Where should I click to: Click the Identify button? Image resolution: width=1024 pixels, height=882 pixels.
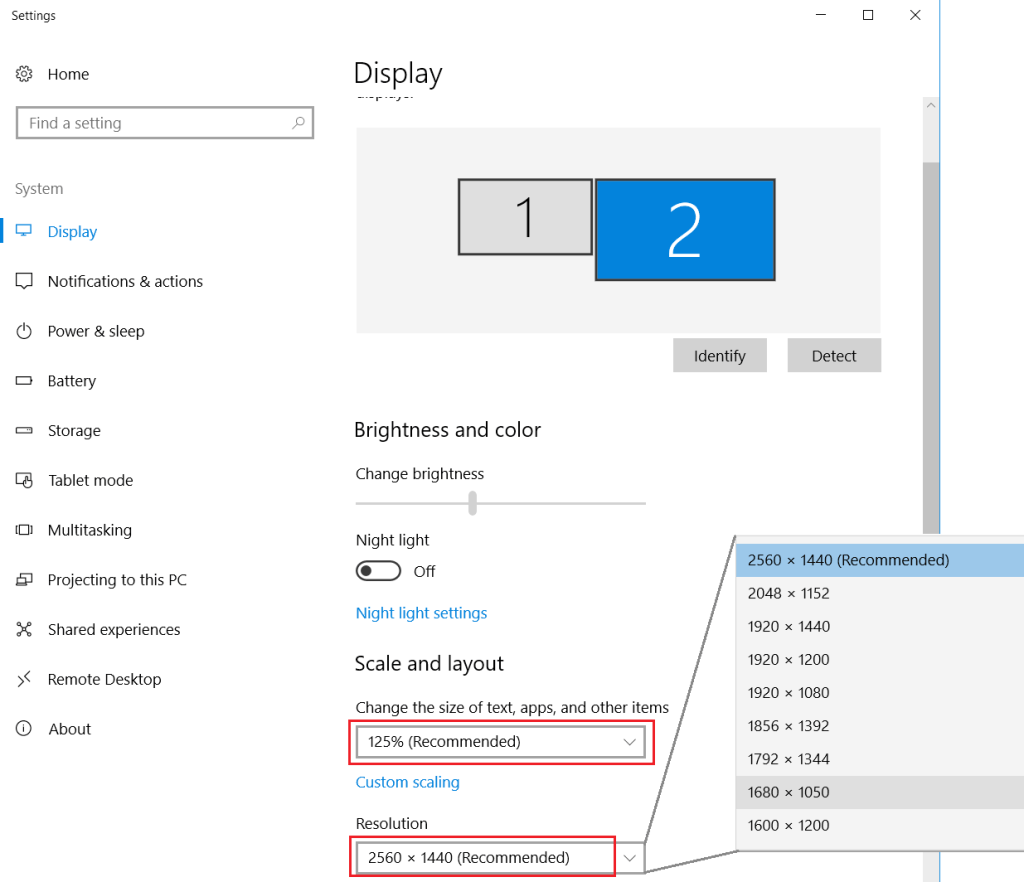click(720, 355)
